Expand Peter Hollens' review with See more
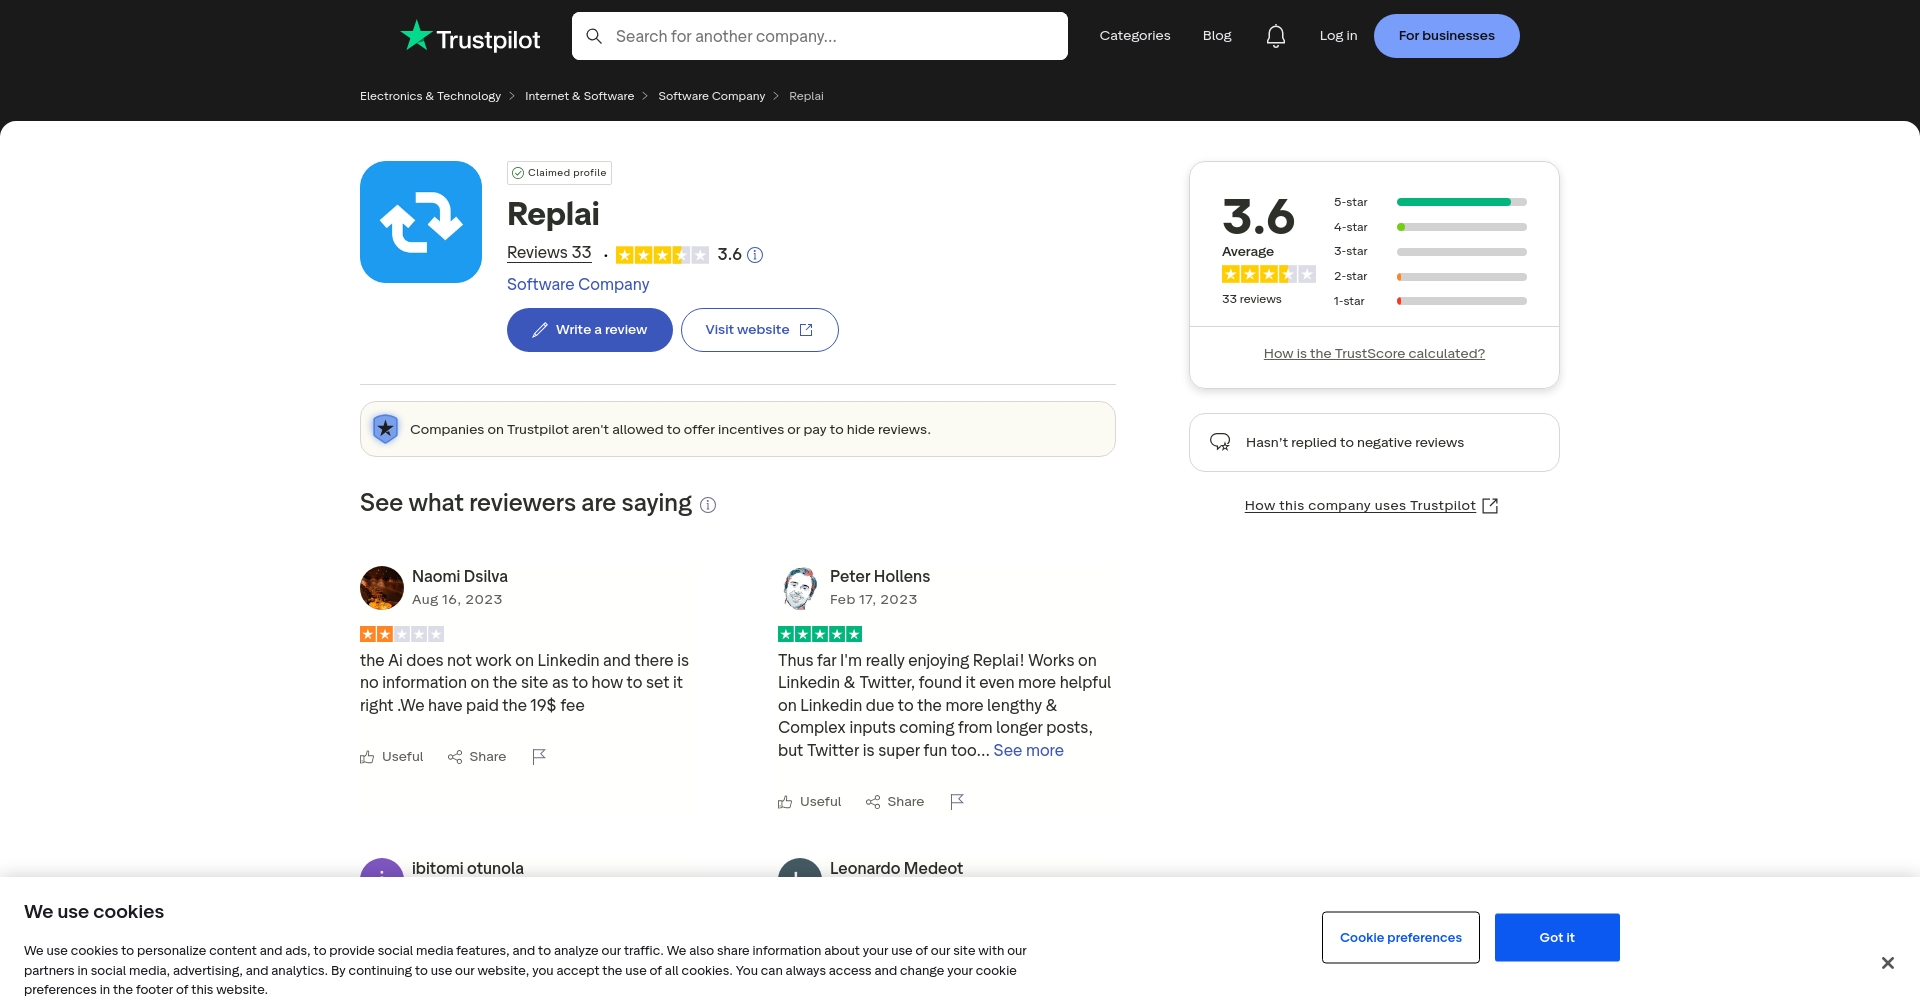Screen dimensions: 1920x1000 (1028, 751)
